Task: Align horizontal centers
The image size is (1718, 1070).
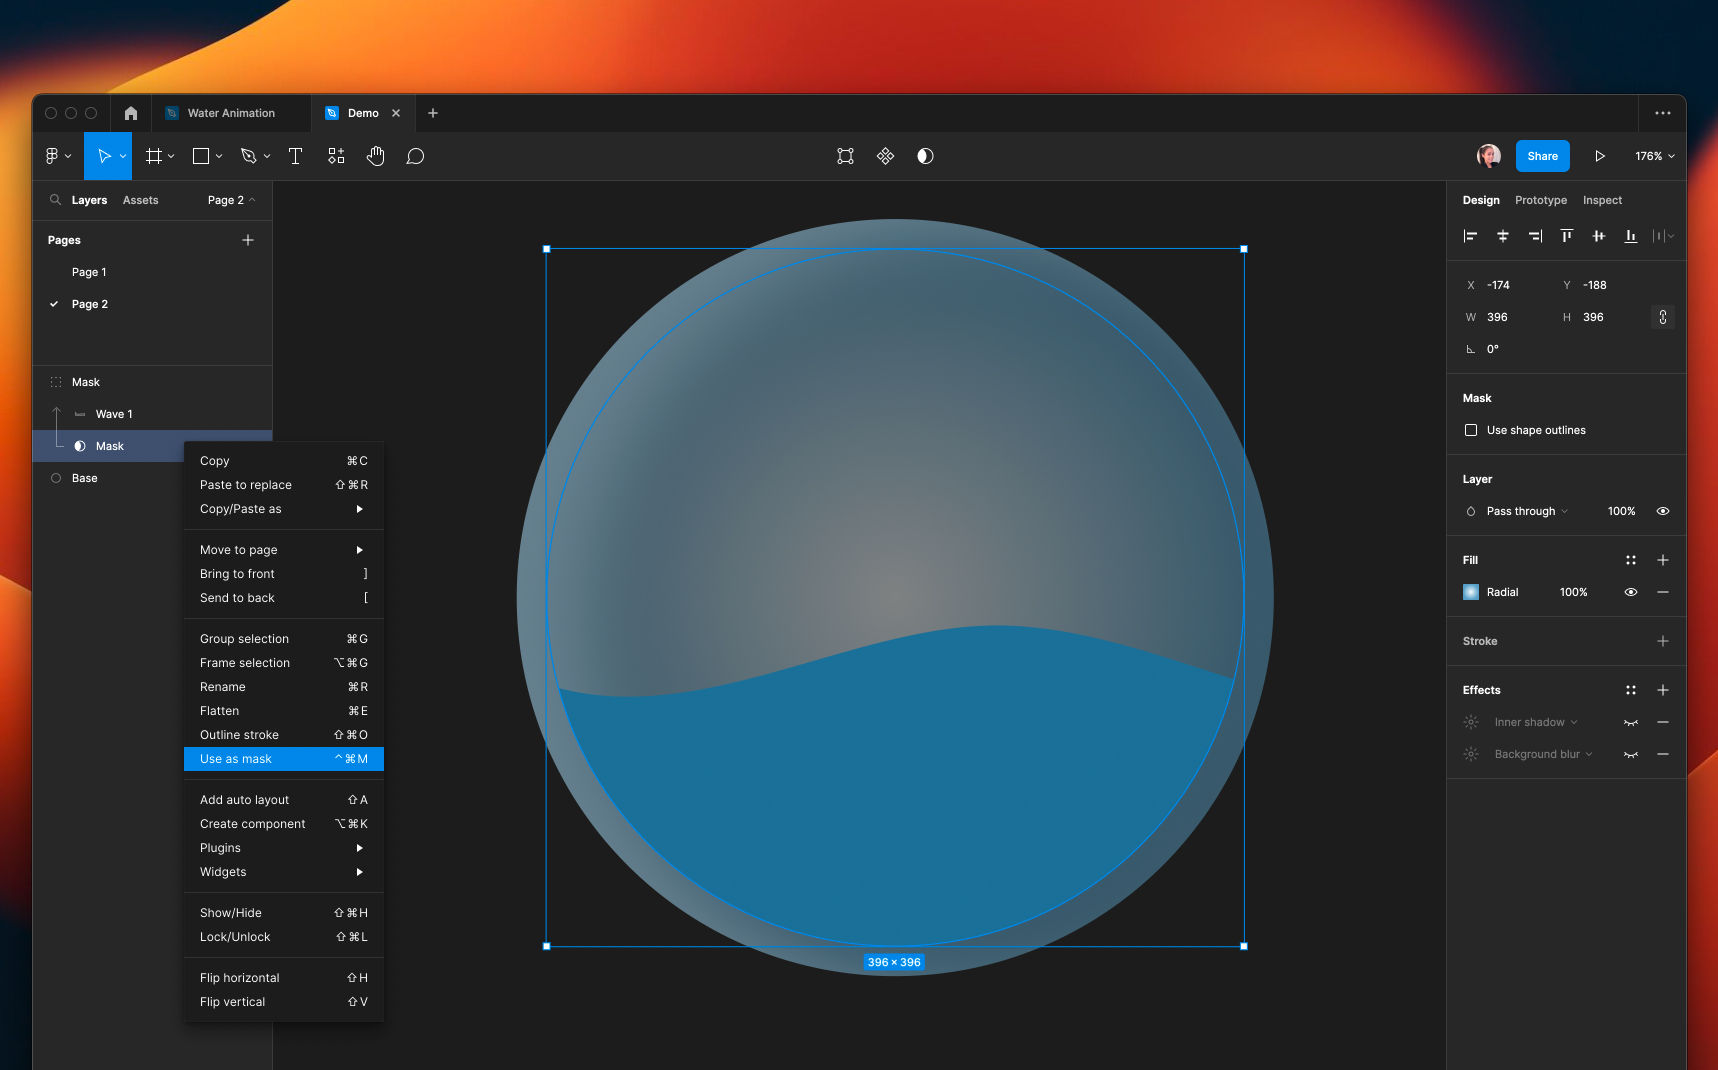Action: tap(1503, 236)
